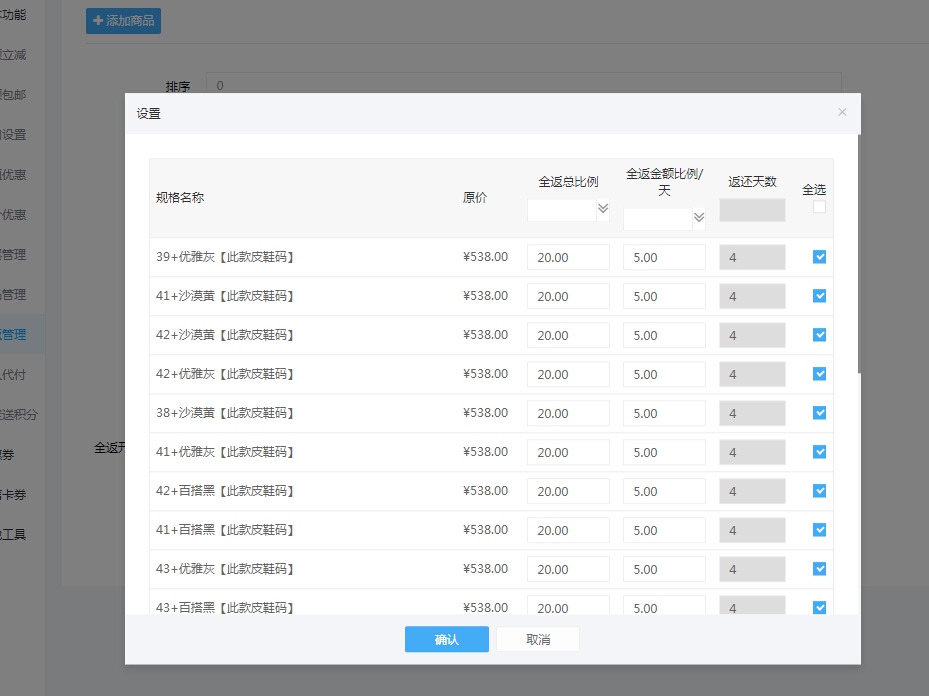929x696 pixels.
Task: Close the 设置 dialog with the X icon
Action: (x=842, y=112)
